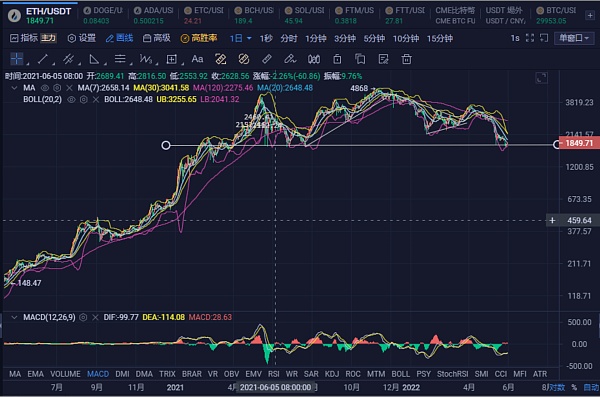Image resolution: width=600 pixels, height=397 pixels.
Task: Open the 1日 timeframe dropdown
Action: pos(240,38)
